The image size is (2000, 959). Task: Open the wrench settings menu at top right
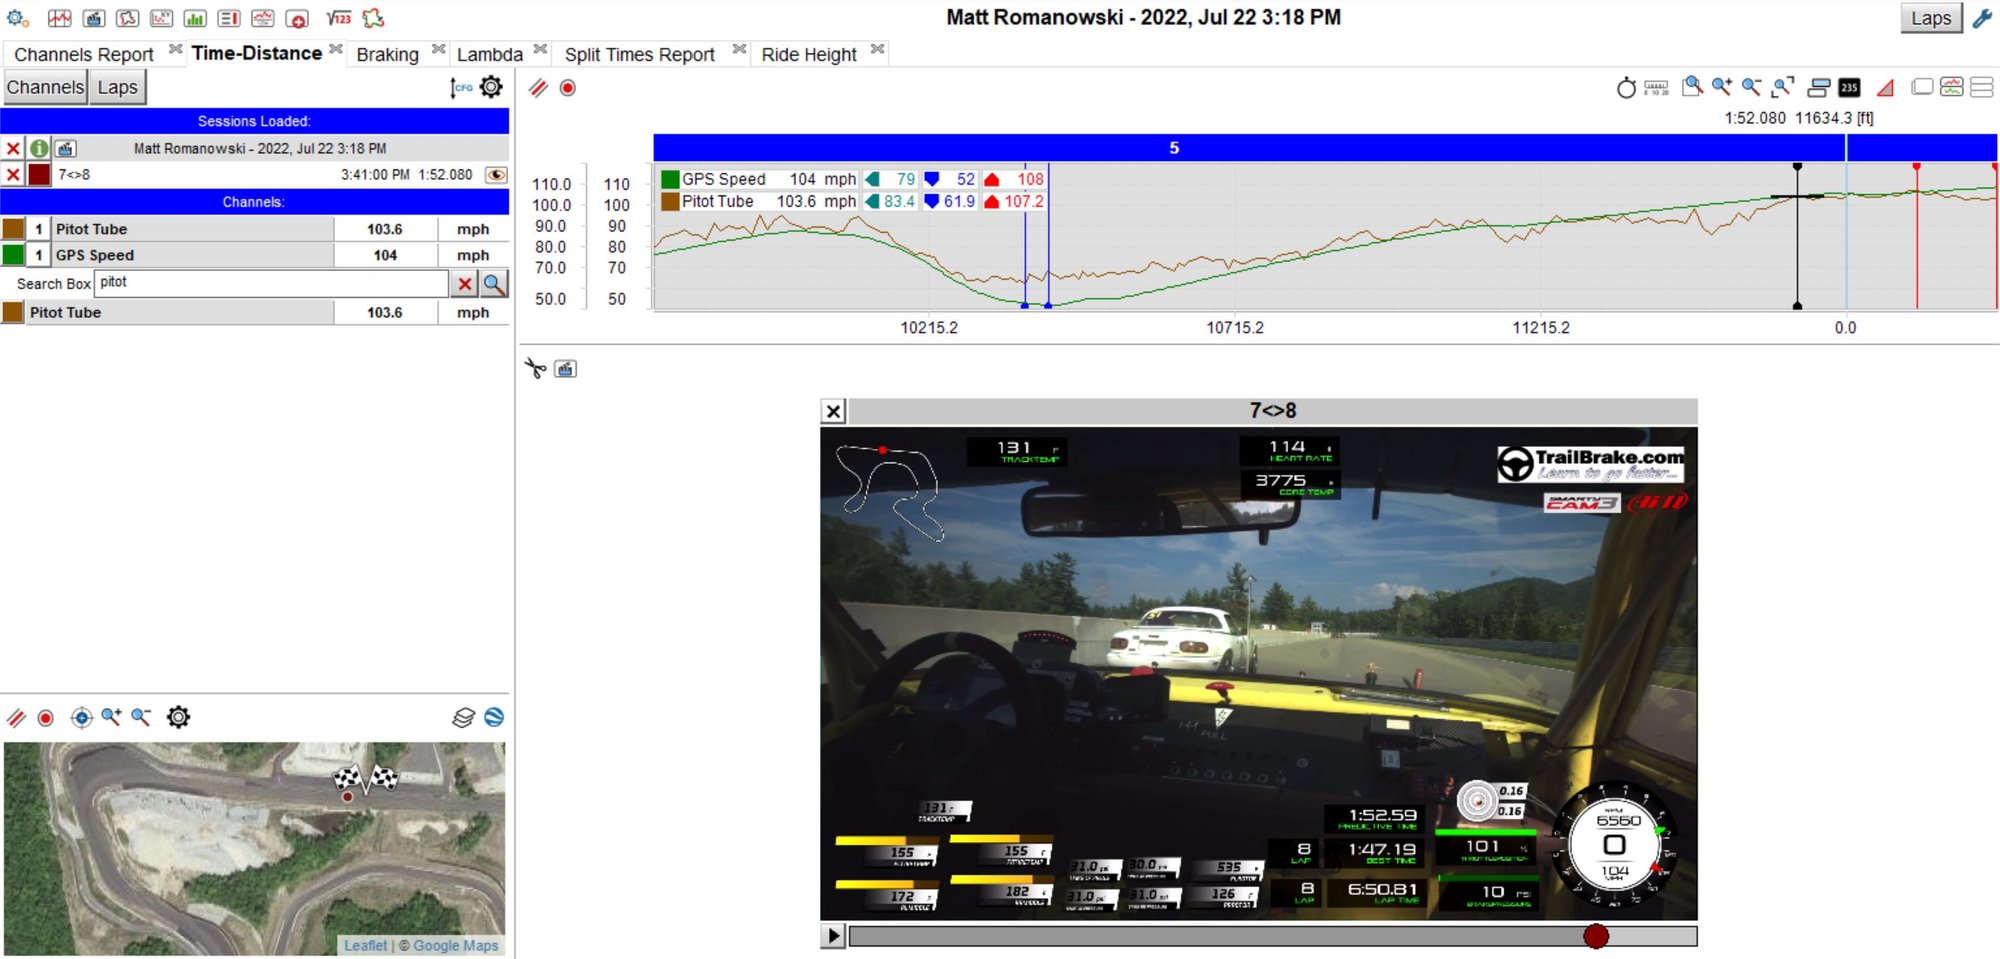(x=1982, y=18)
